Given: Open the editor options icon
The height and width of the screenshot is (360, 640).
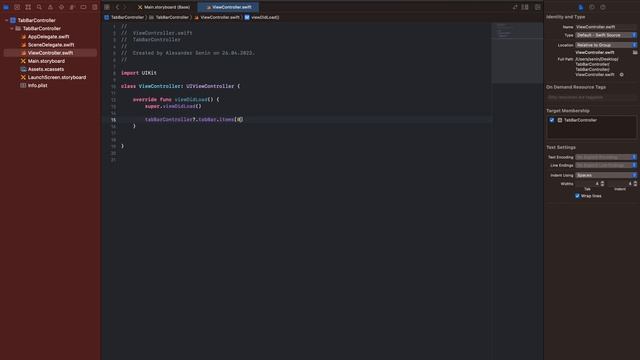Looking at the screenshot, I should point(525,7).
